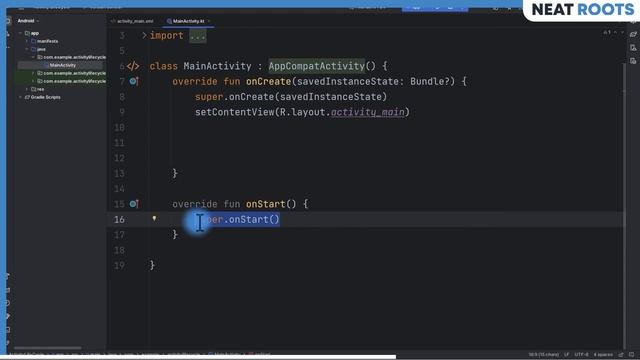
Task: Open the Device Manager tool window icon
Action: [633, 48]
